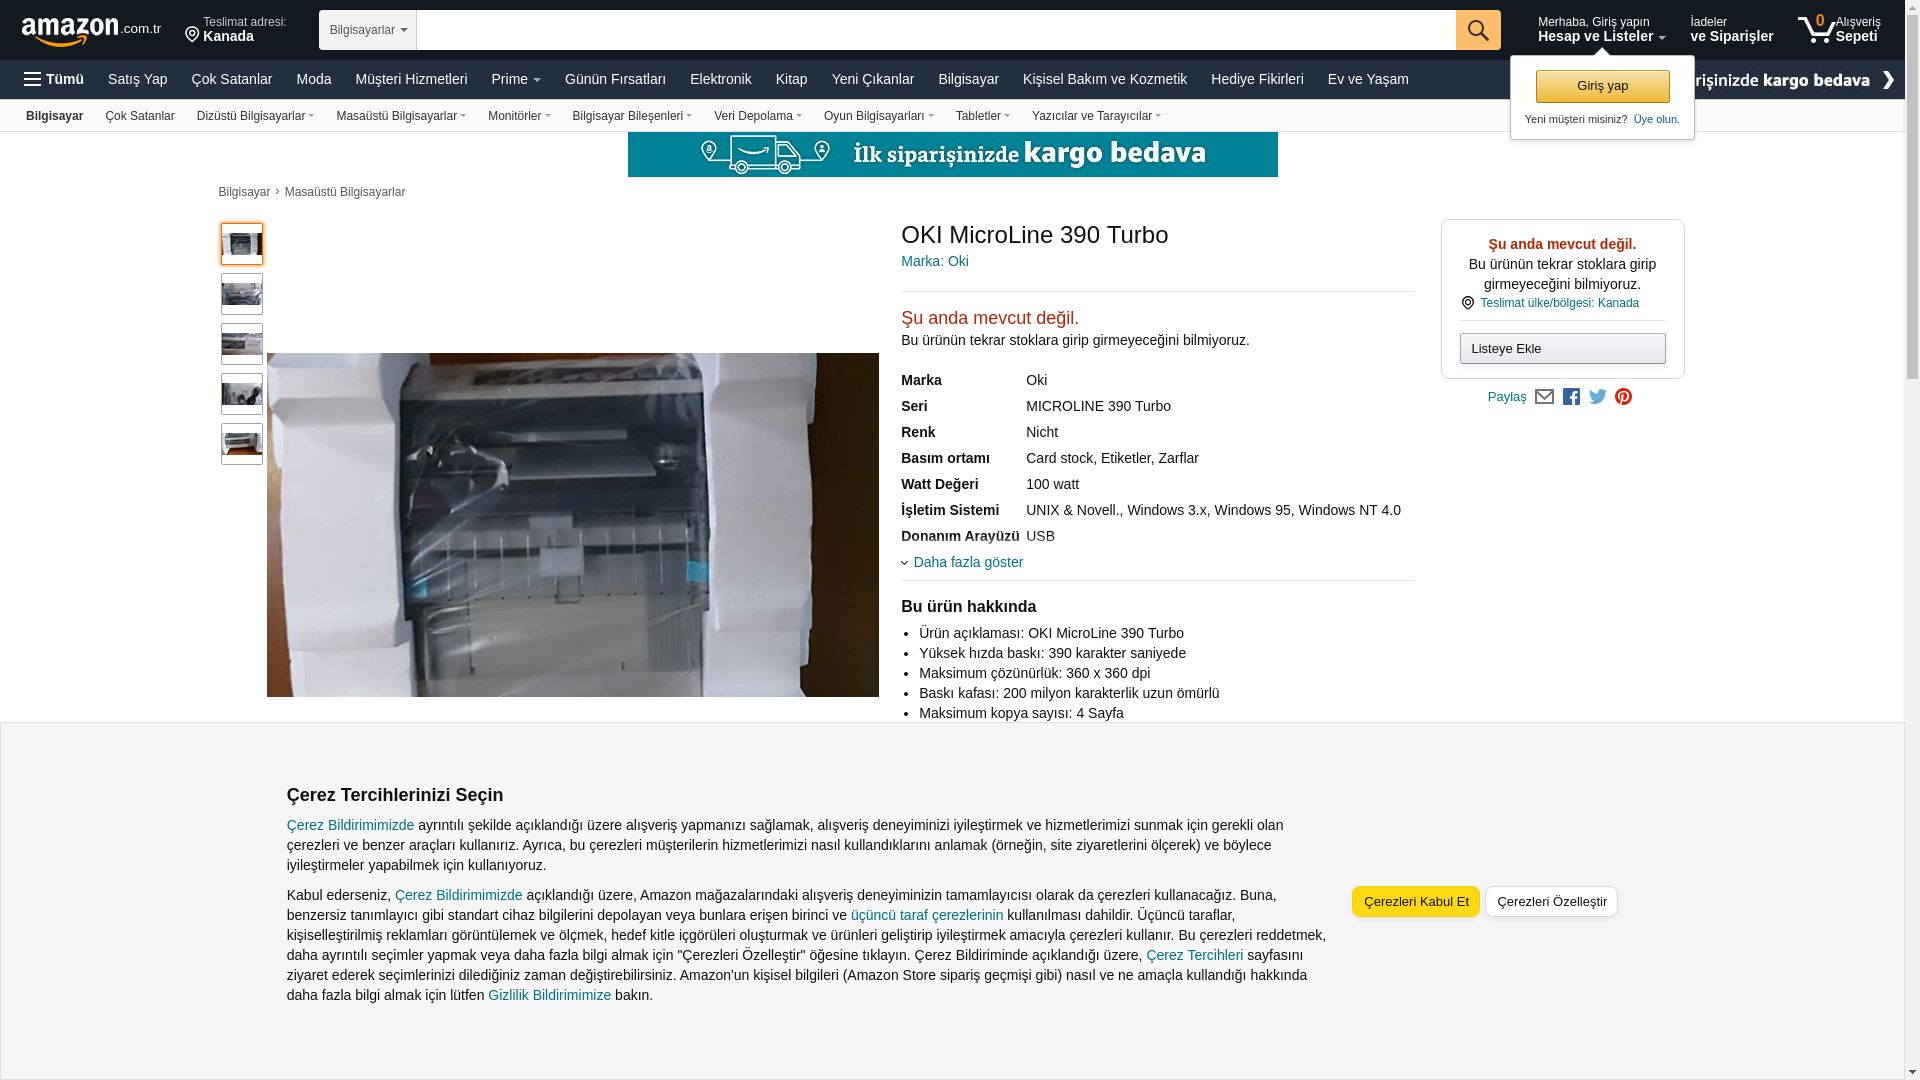The image size is (1920, 1080).
Task: Click the magnifier search button
Action: [x=1477, y=30]
